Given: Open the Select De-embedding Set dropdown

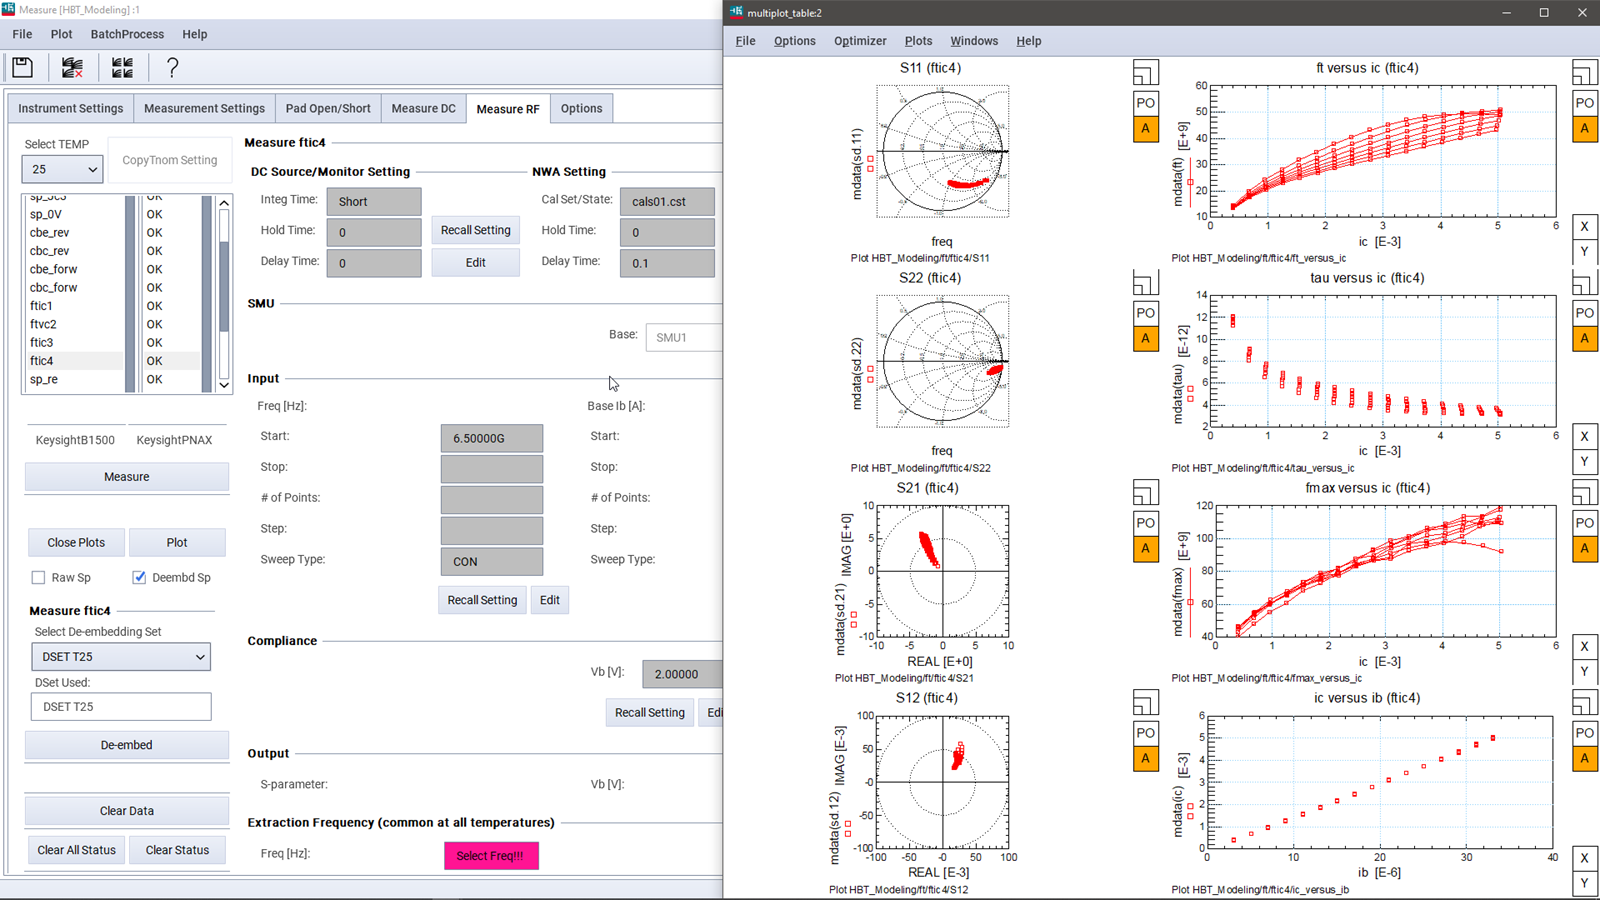Looking at the screenshot, I should pos(120,656).
